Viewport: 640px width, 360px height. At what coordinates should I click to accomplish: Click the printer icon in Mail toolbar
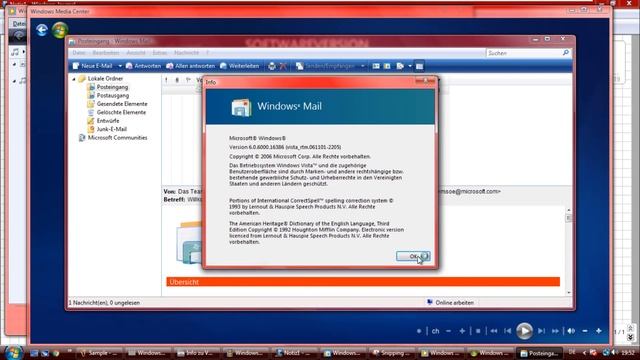(272, 66)
